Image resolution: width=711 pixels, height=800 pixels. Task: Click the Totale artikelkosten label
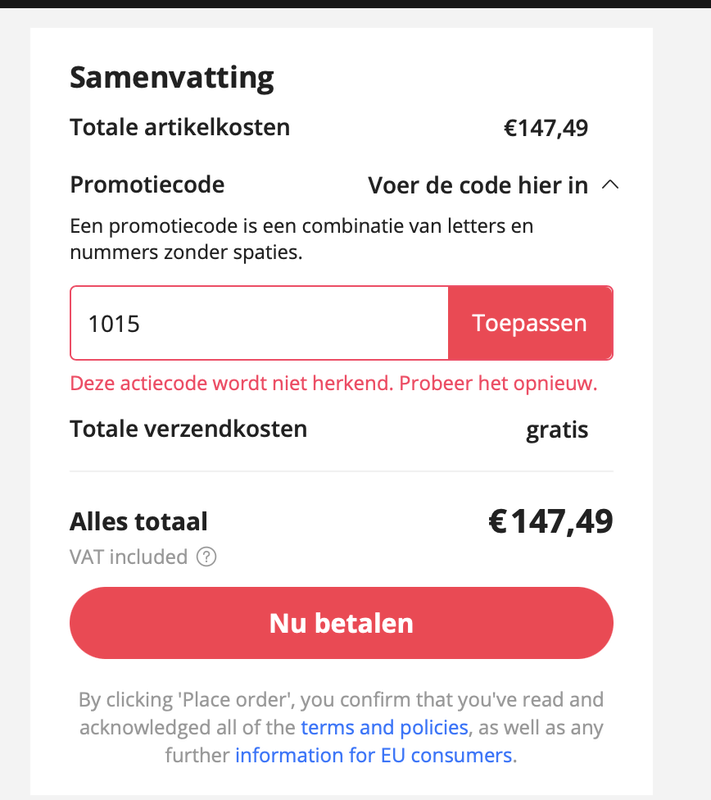click(x=180, y=127)
